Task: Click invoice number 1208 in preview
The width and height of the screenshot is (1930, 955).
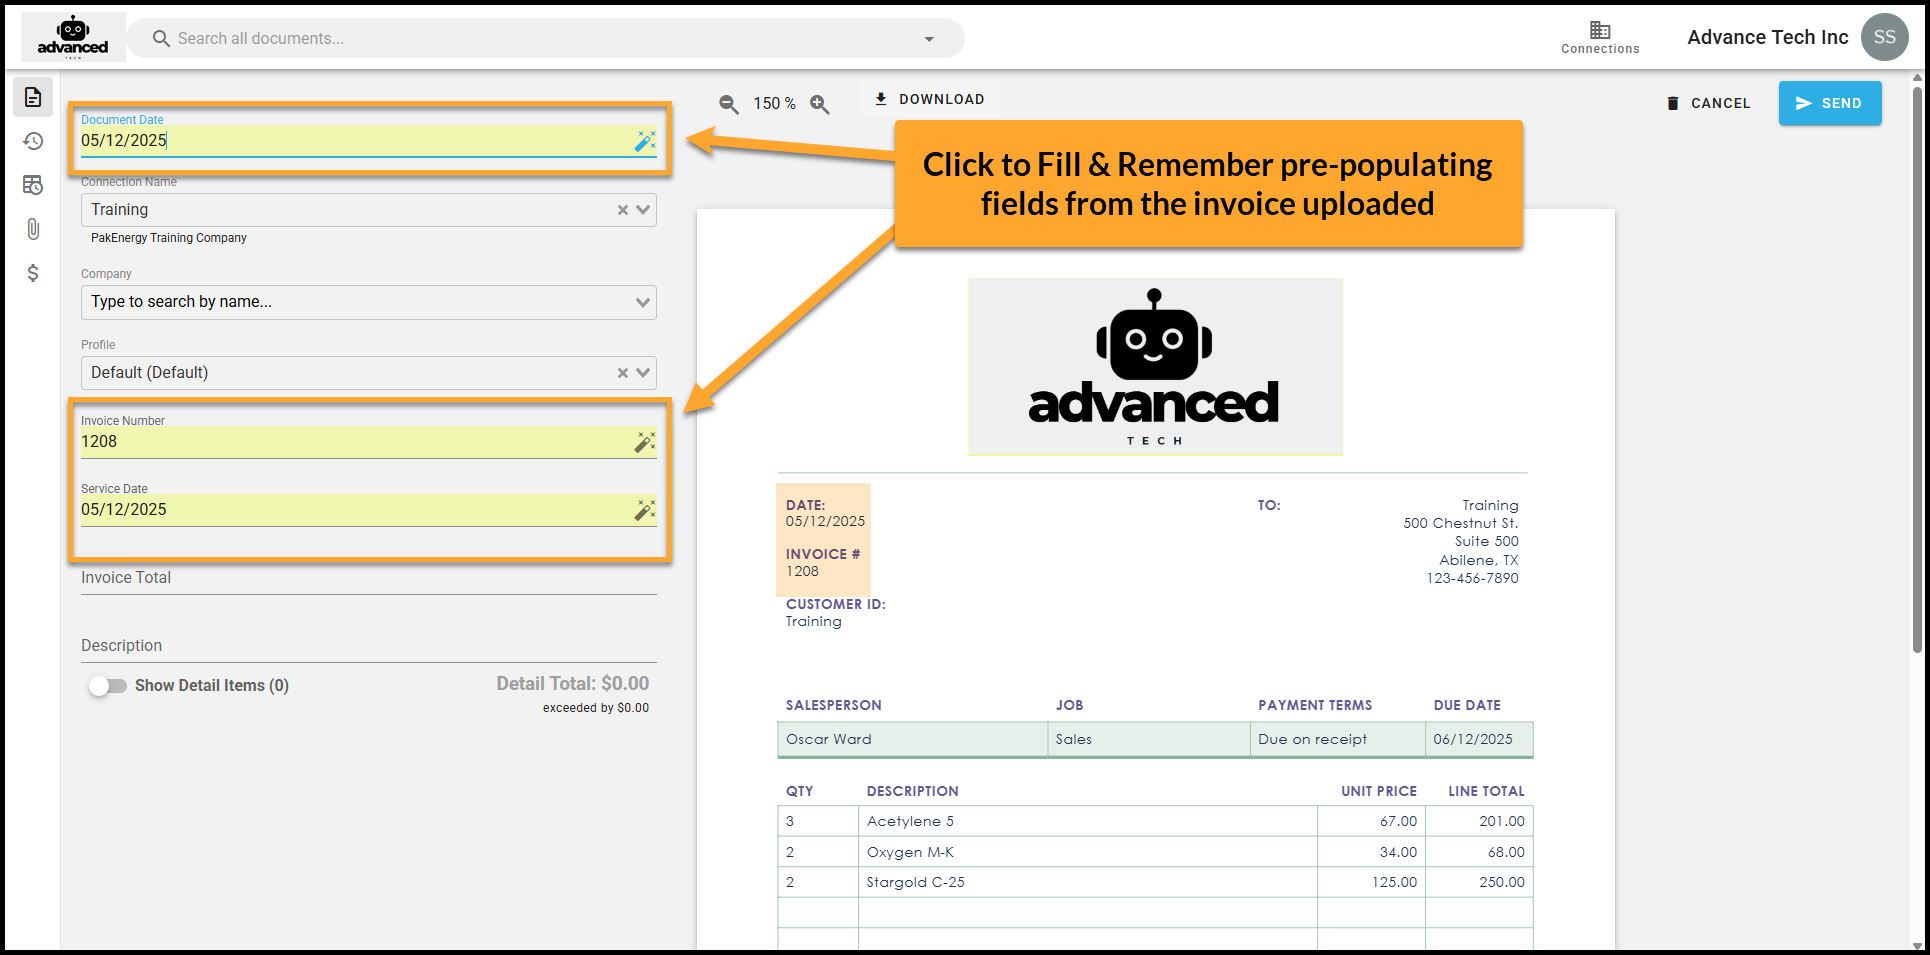Action: (x=802, y=572)
